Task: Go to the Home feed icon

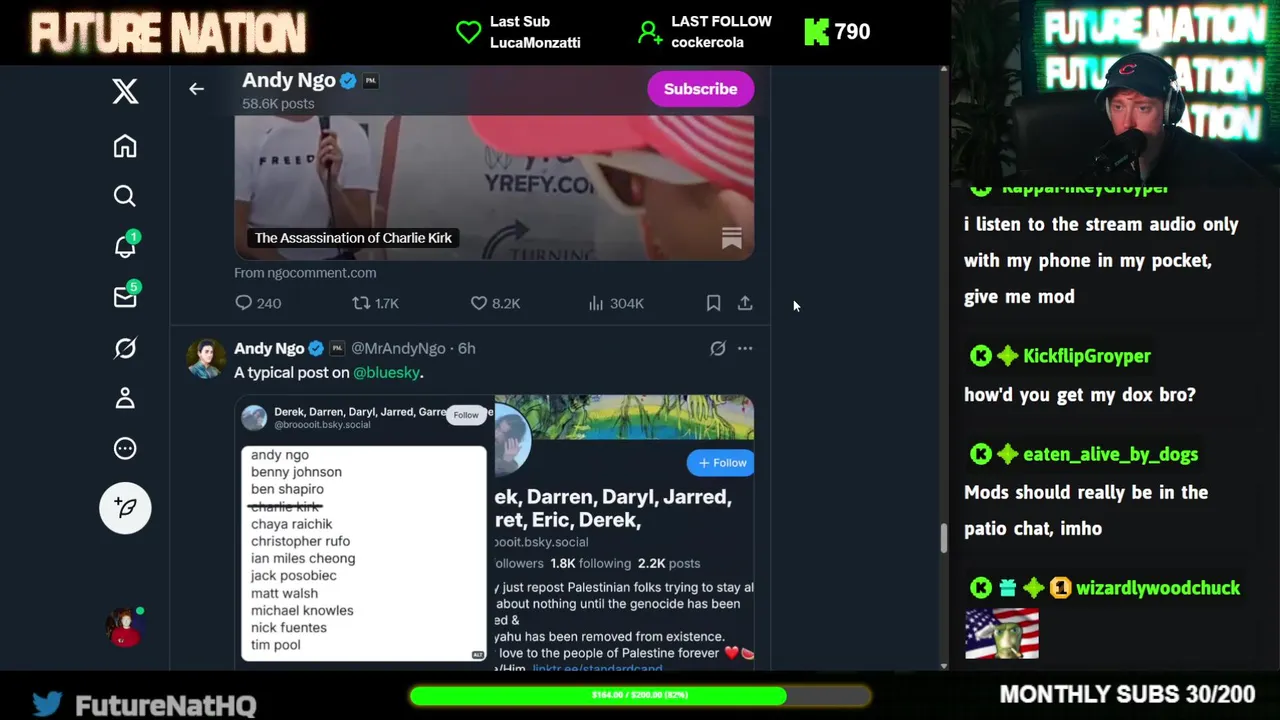Action: (125, 146)
